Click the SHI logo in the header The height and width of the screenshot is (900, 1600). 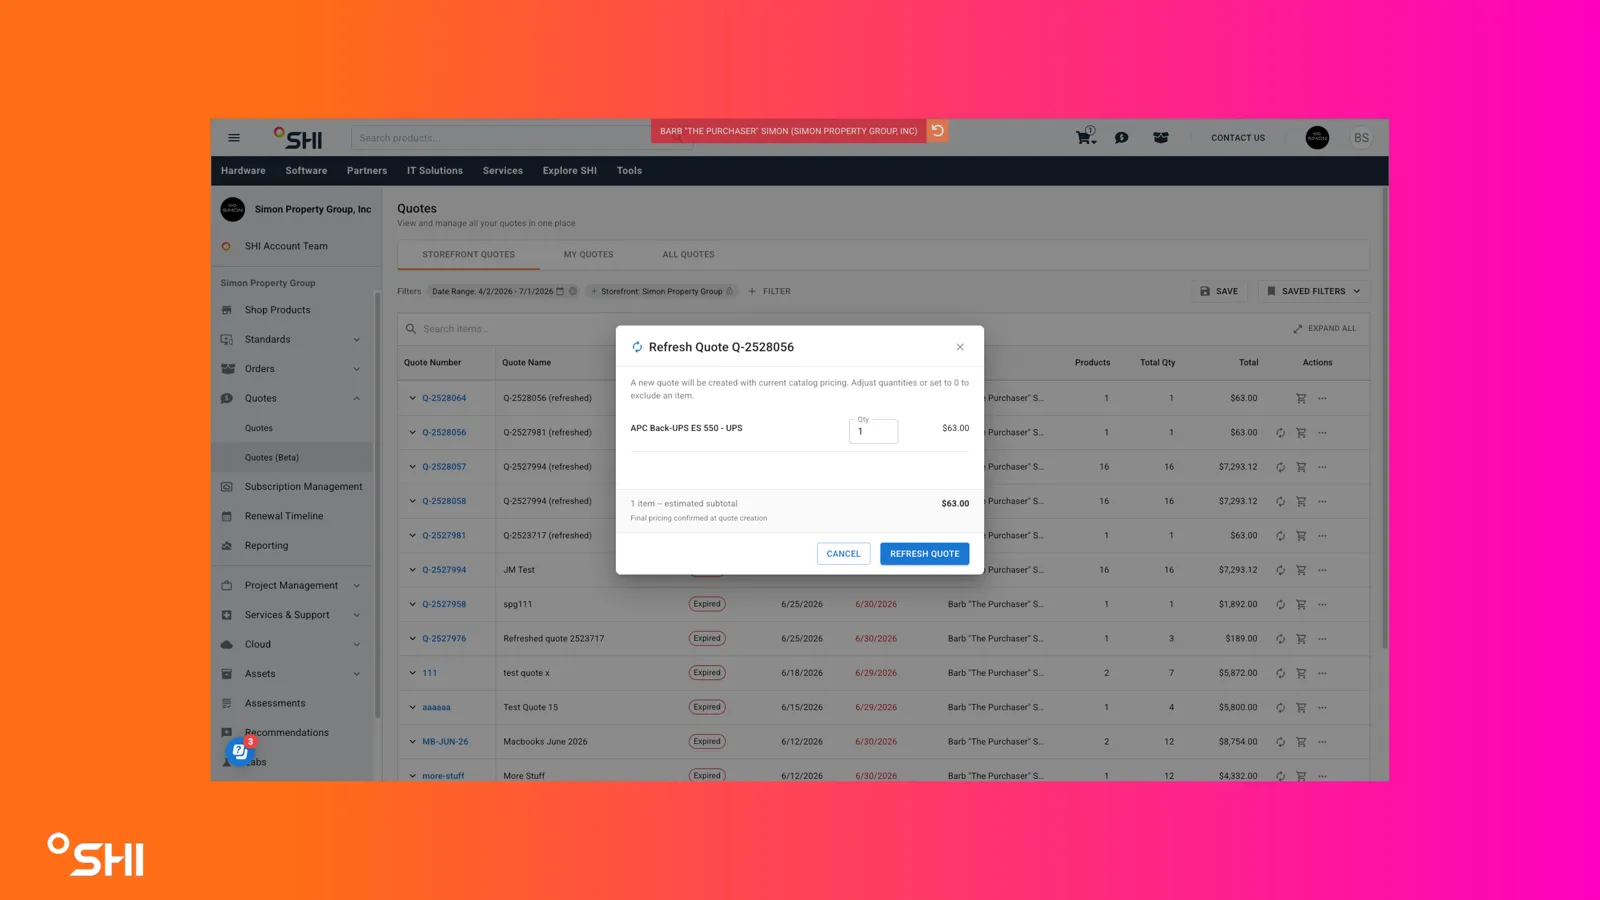pos(298,138)
